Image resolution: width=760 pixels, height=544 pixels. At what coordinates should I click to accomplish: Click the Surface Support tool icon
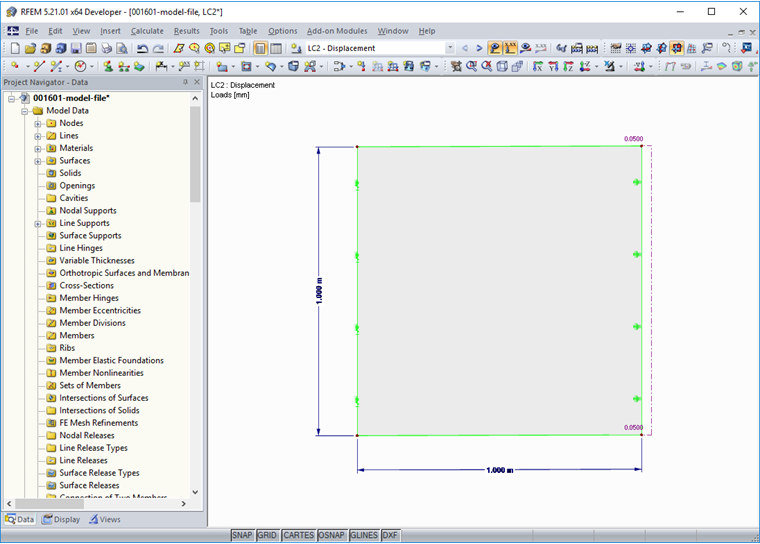[x=139, y=66]
